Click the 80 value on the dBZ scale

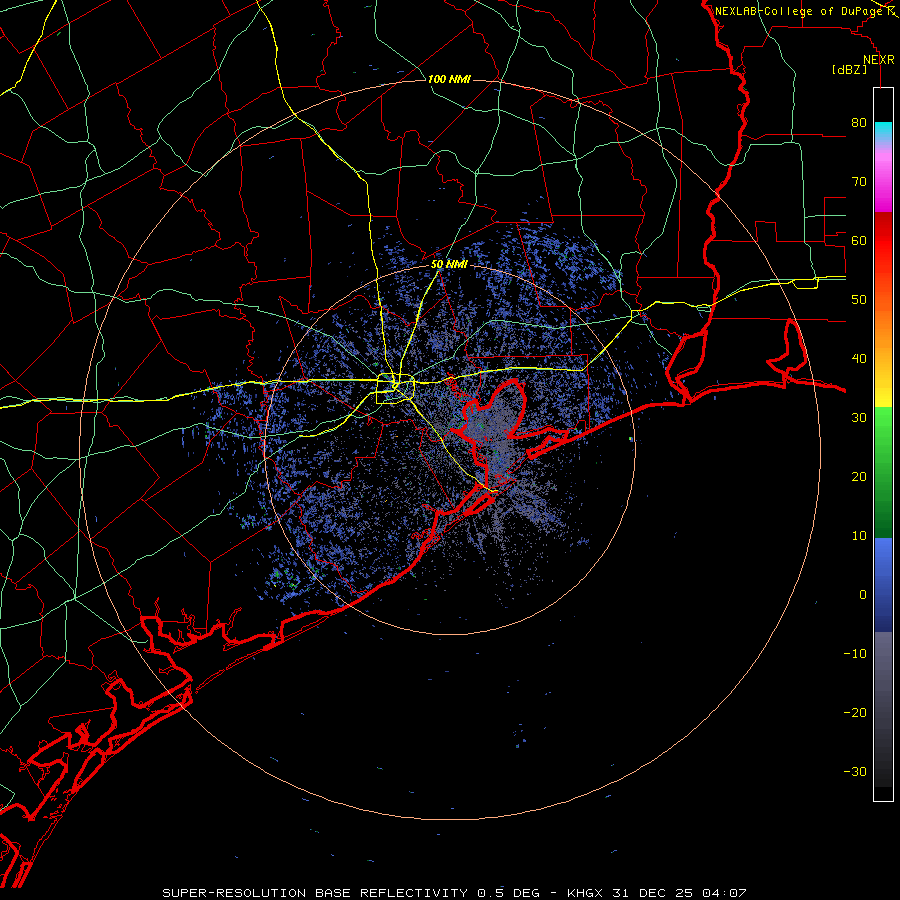coord(859,123)
